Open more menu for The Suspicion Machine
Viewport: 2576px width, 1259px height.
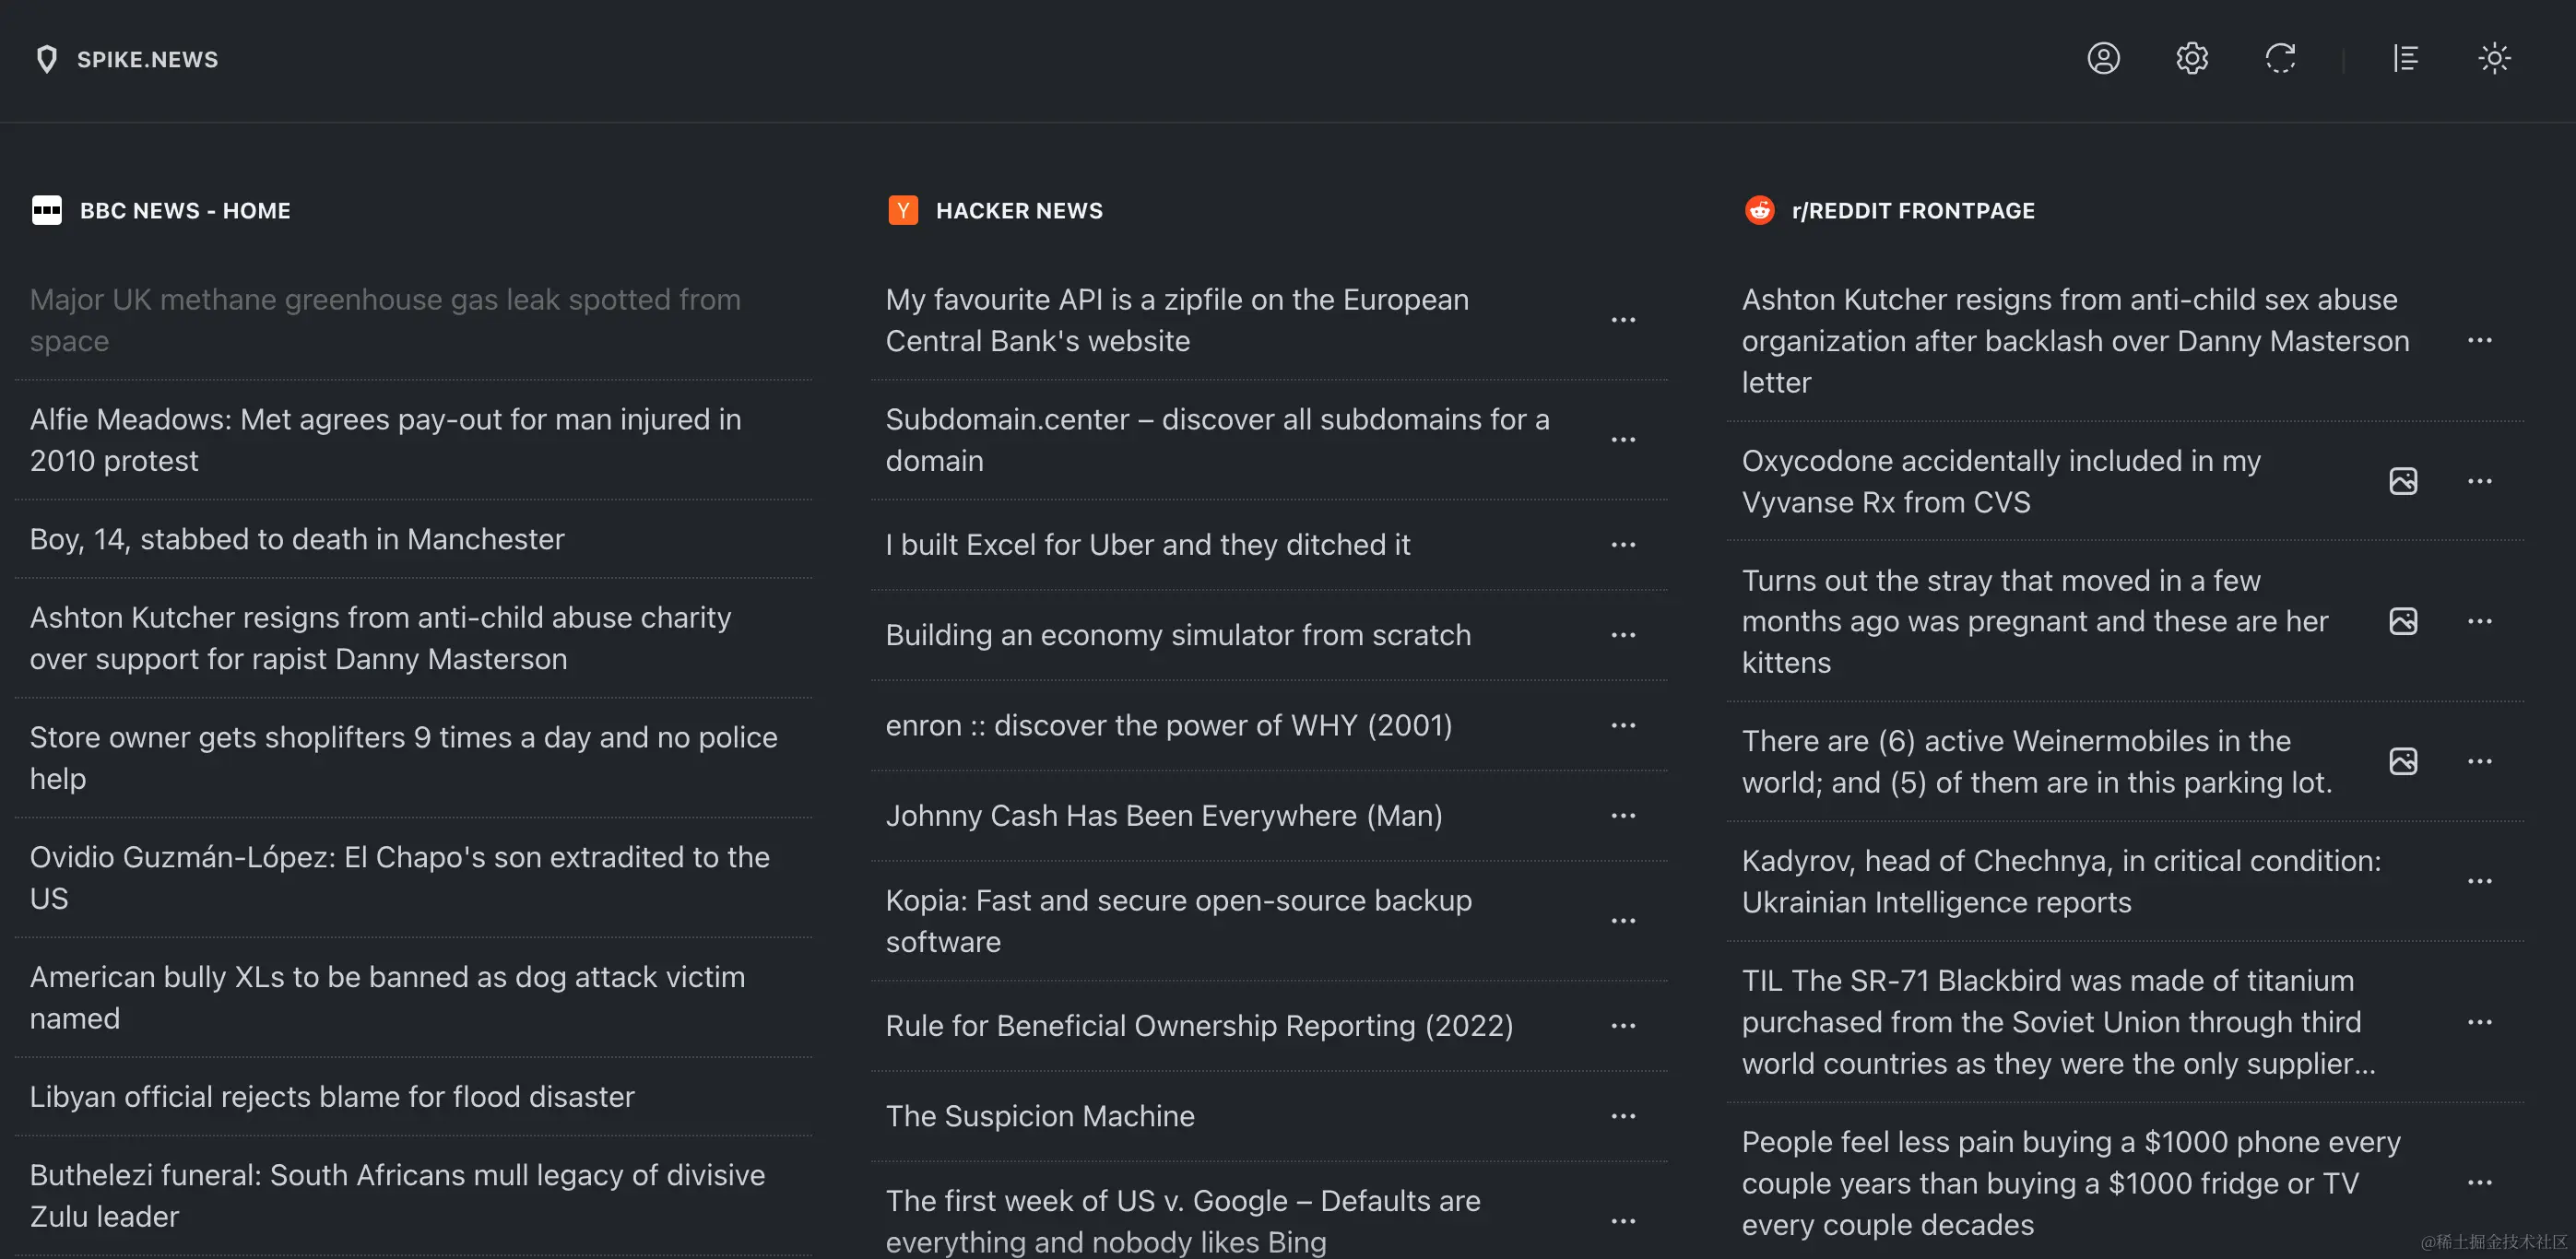click(x=1623, y=1116)
